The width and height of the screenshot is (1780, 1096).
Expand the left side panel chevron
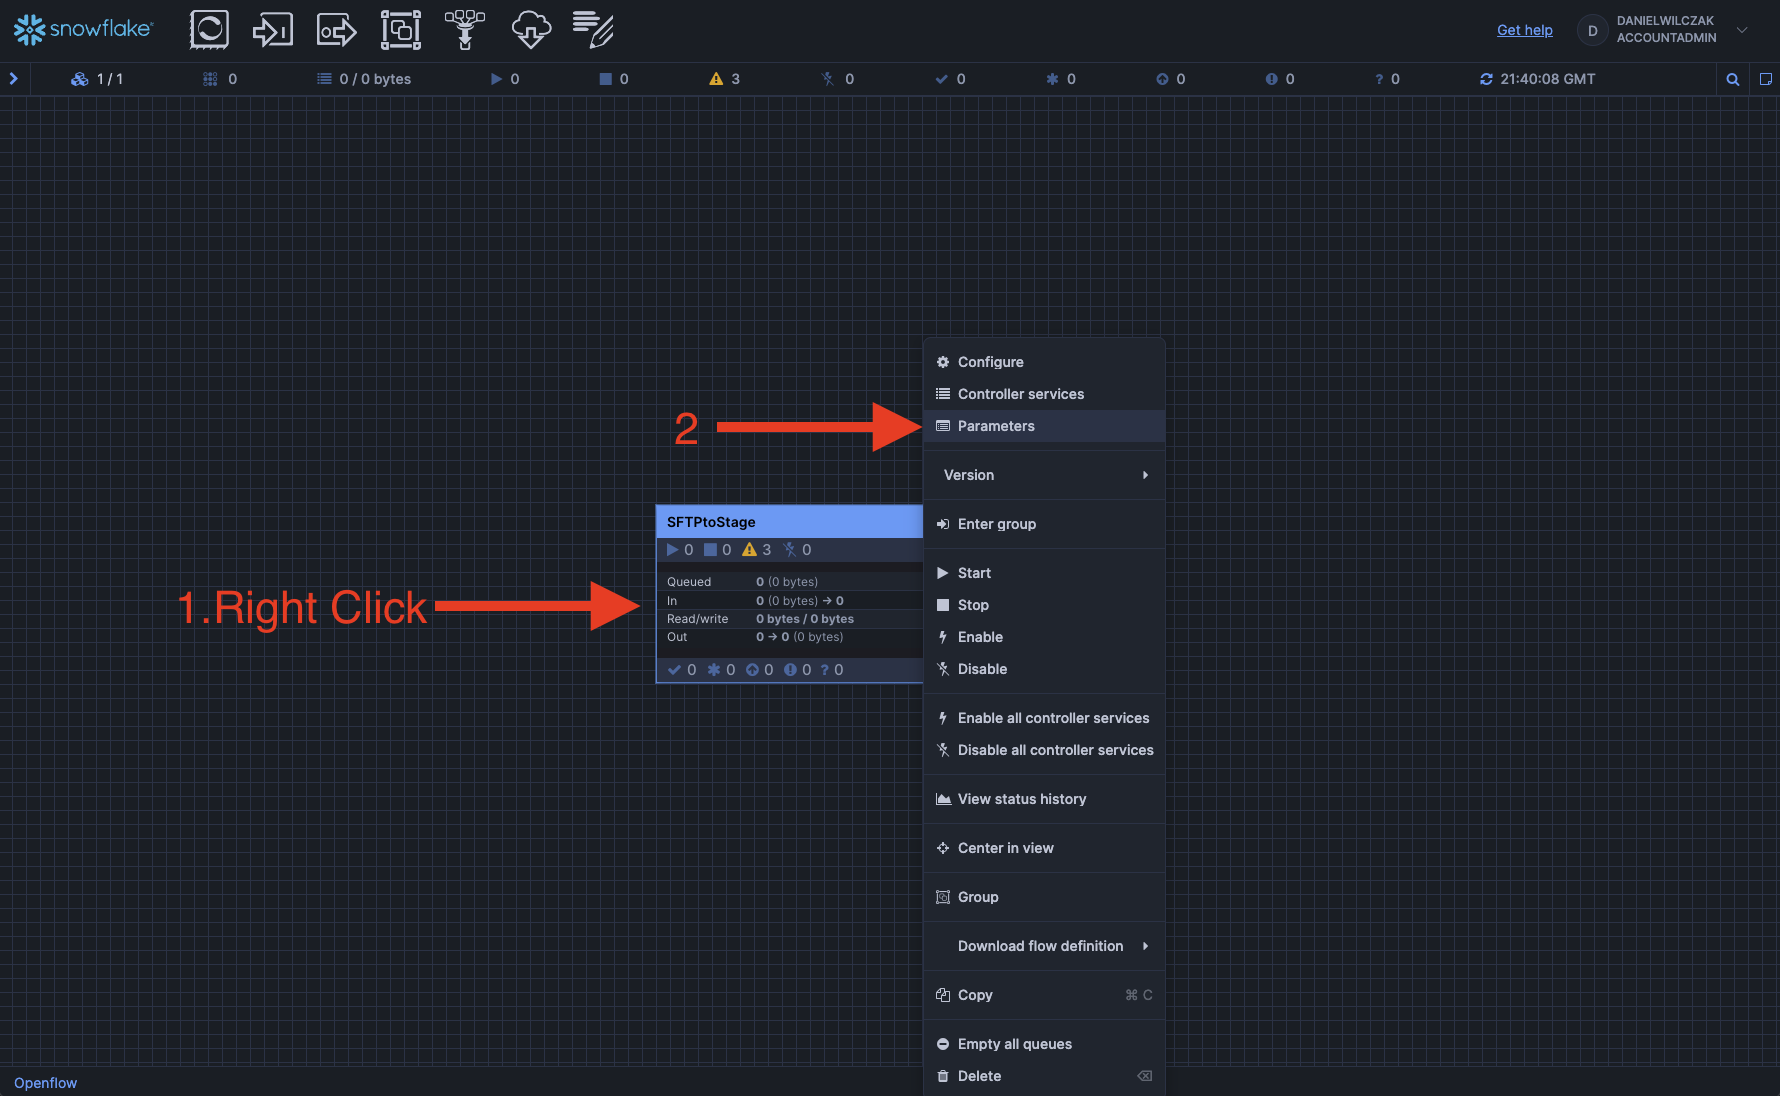point(14,79)
